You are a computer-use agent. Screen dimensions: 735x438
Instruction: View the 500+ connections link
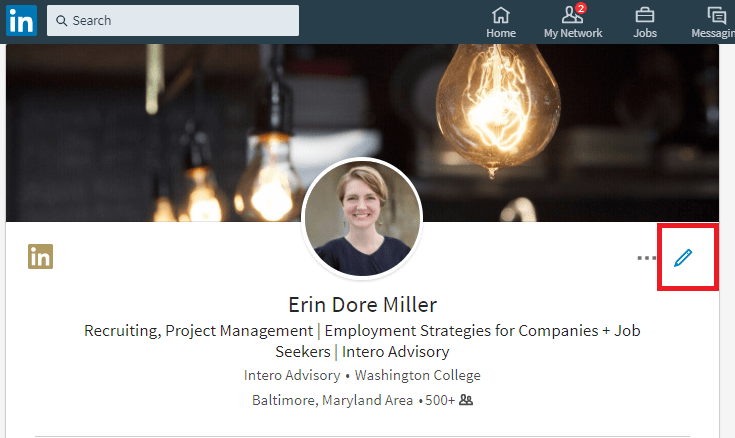[x=440, y=400]
